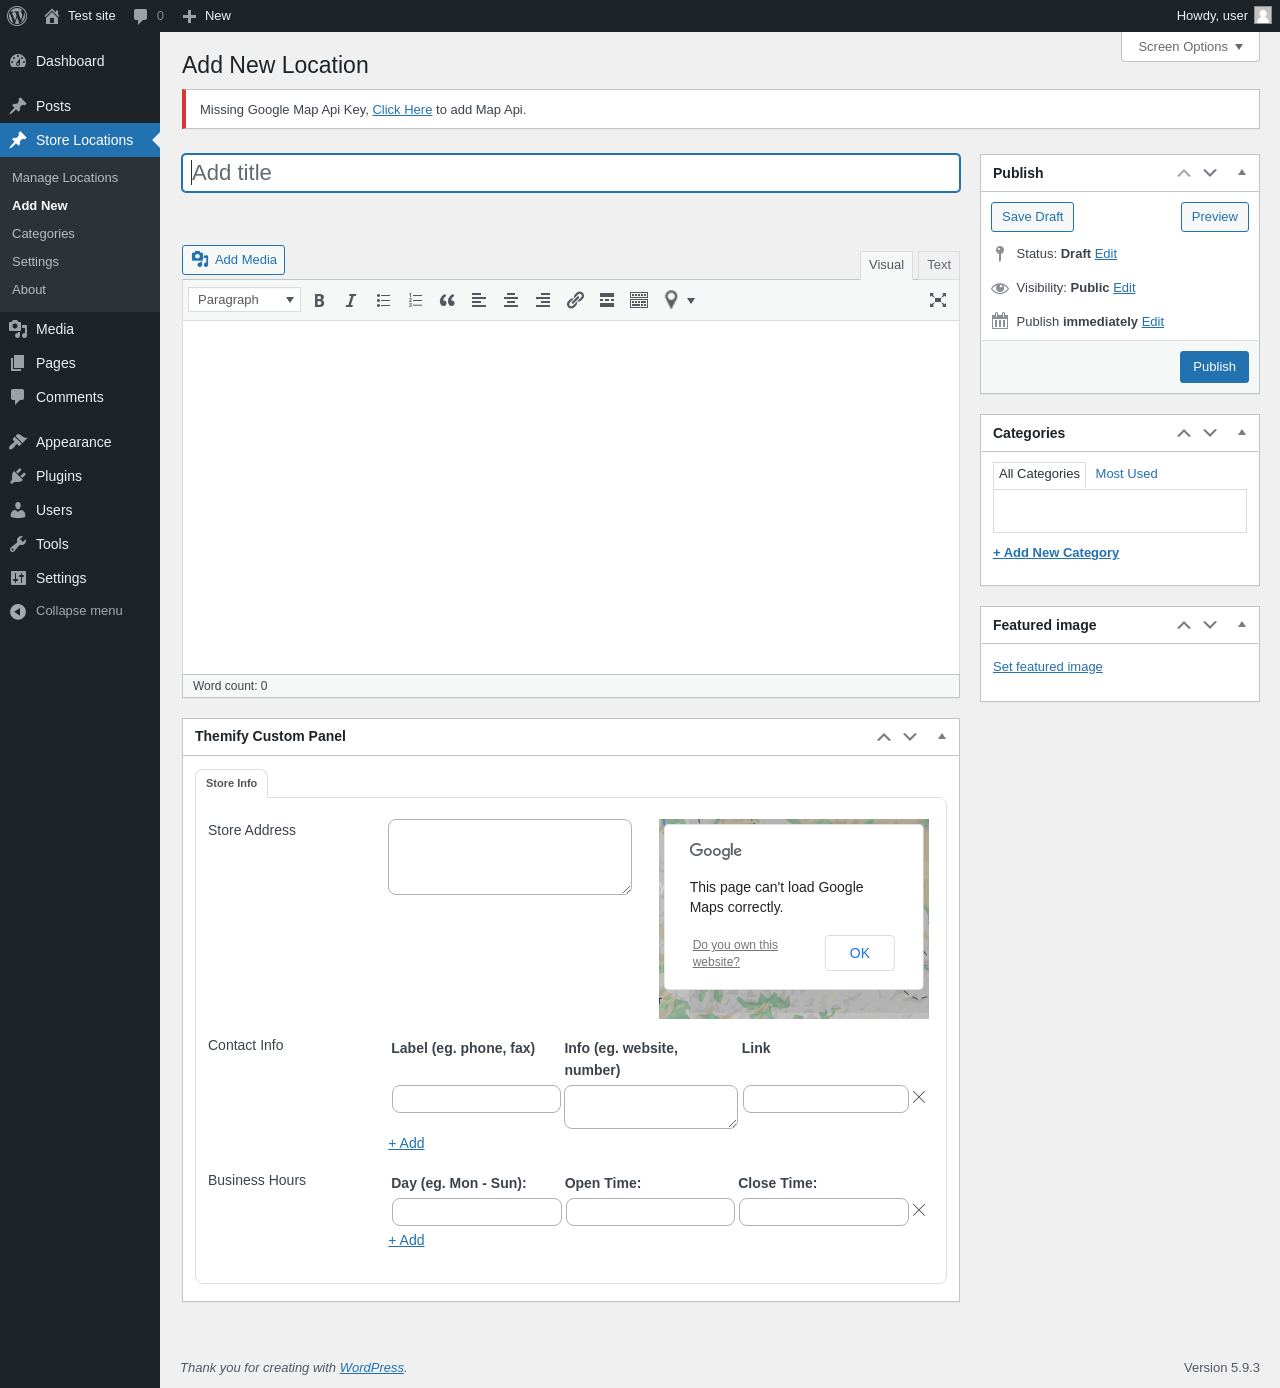This screenshot has height=1388, width=1280.
Task: Save the location as draft
Action: 1032,217
